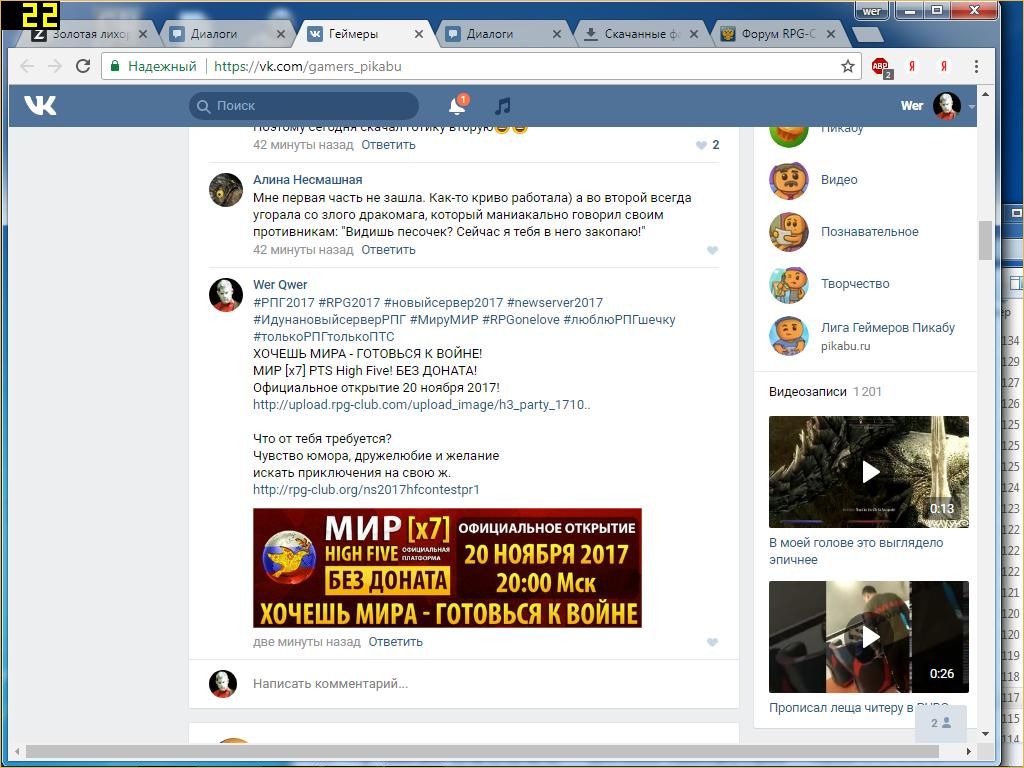
Task: Reply to the Wer Qwer comment
Action: point(396,642)
